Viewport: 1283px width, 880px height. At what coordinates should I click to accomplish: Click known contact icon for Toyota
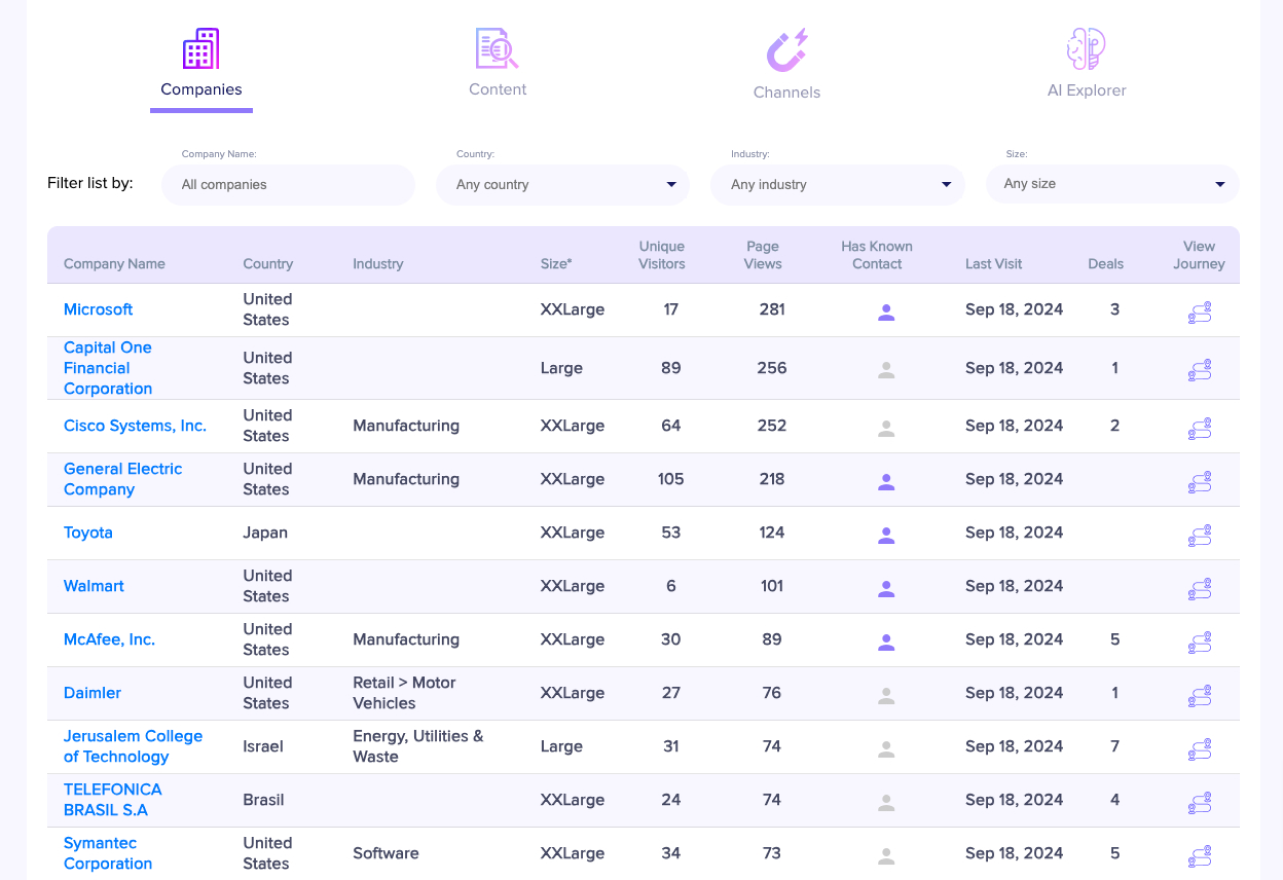point(886,535)
